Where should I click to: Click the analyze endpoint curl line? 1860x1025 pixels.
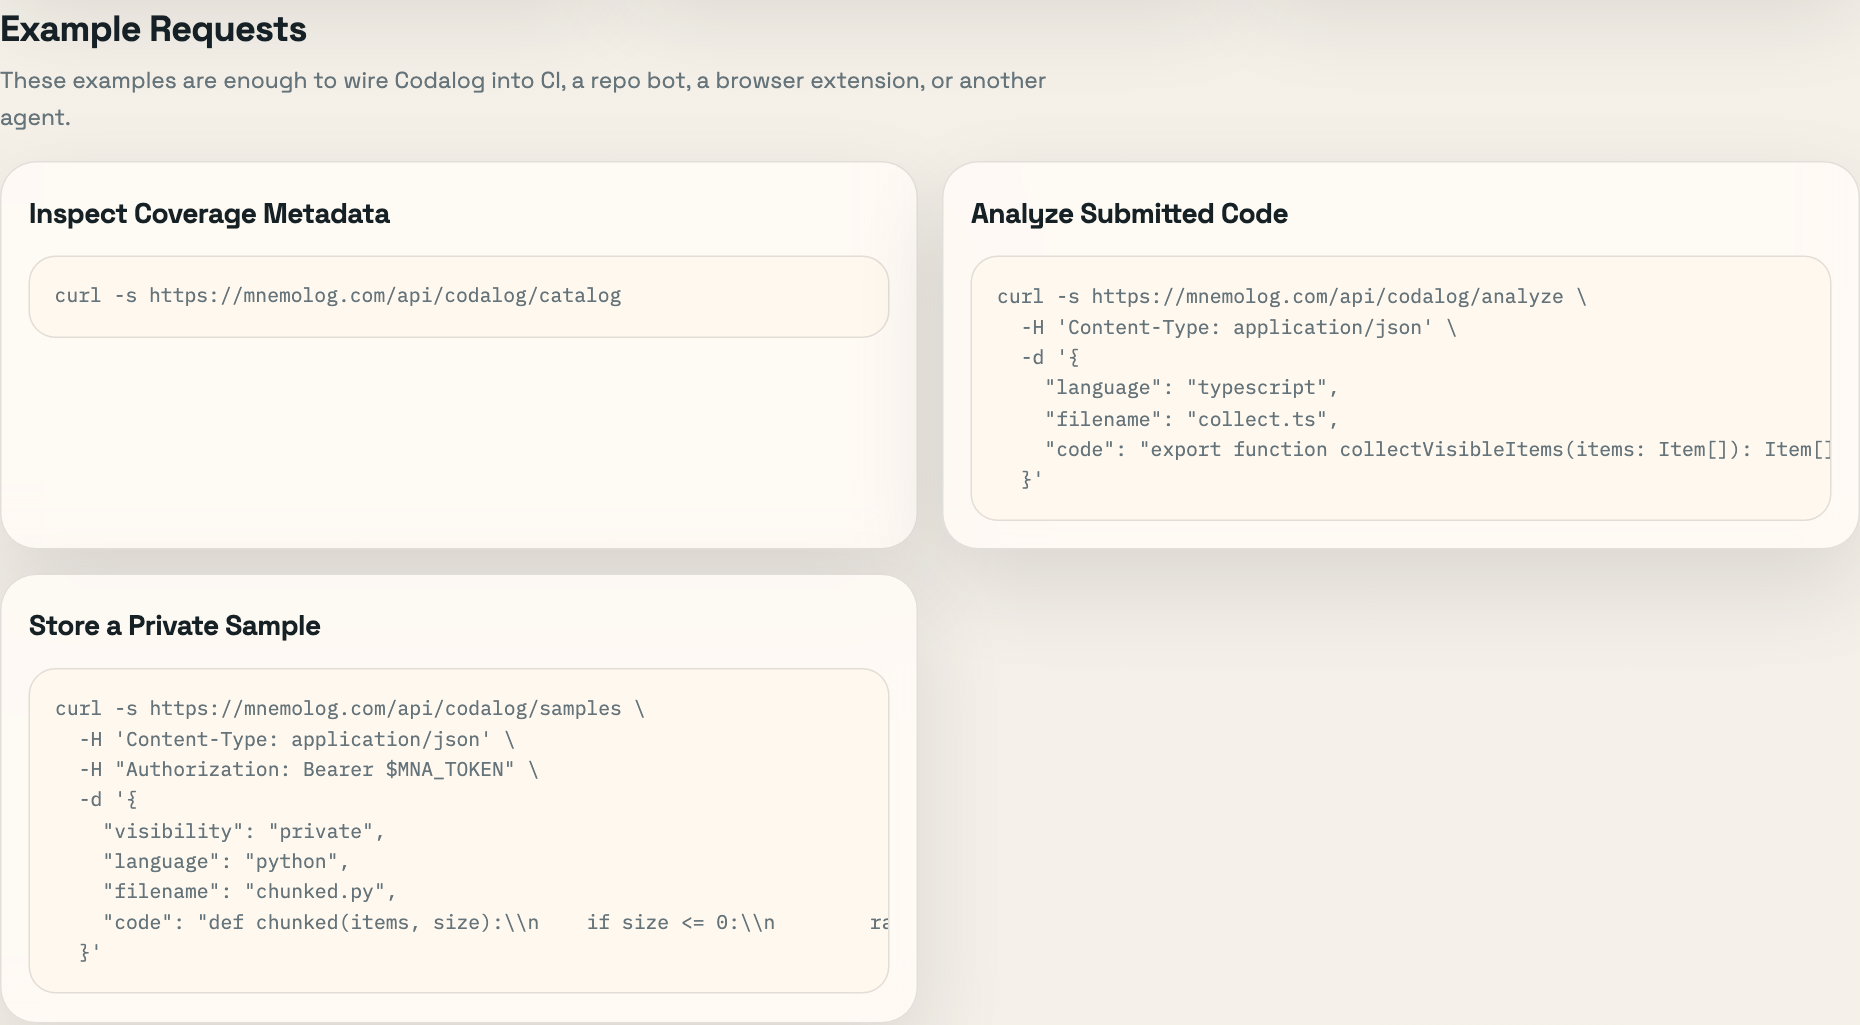[1292, 296]
